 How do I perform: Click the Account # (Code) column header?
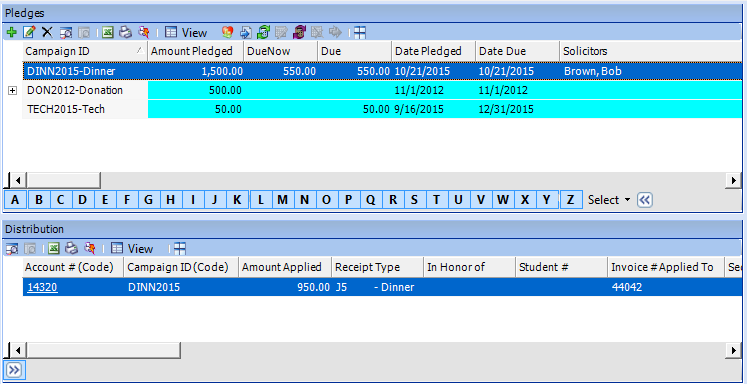[73, 267]
